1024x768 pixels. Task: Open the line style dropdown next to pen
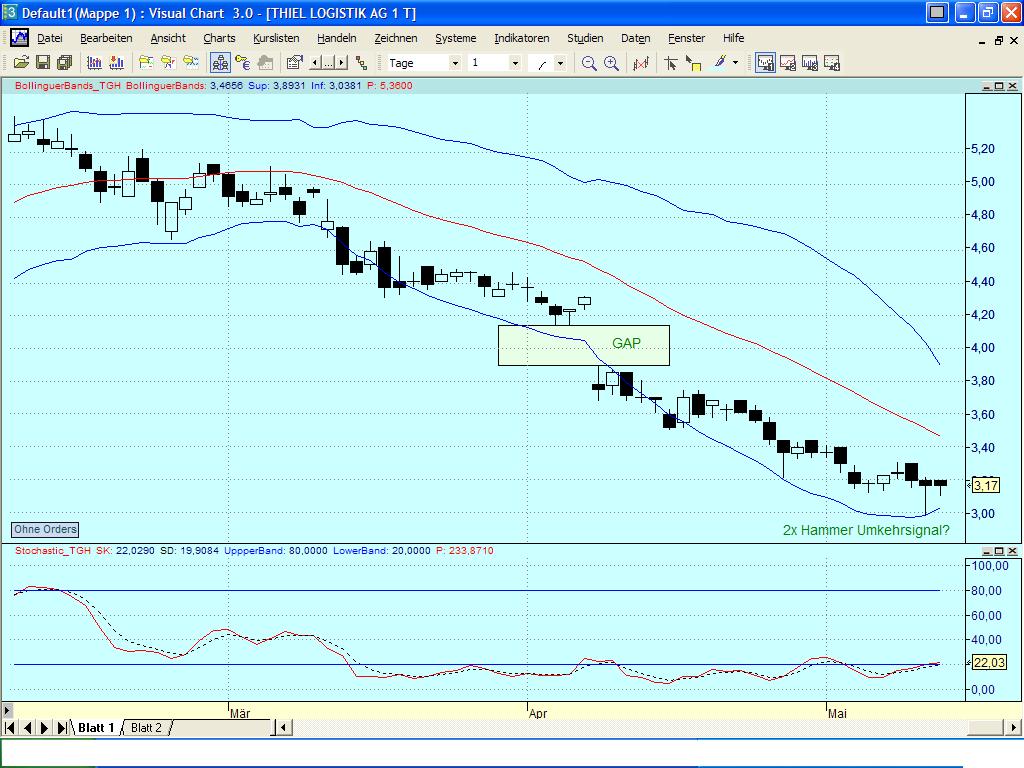(735, 62)
